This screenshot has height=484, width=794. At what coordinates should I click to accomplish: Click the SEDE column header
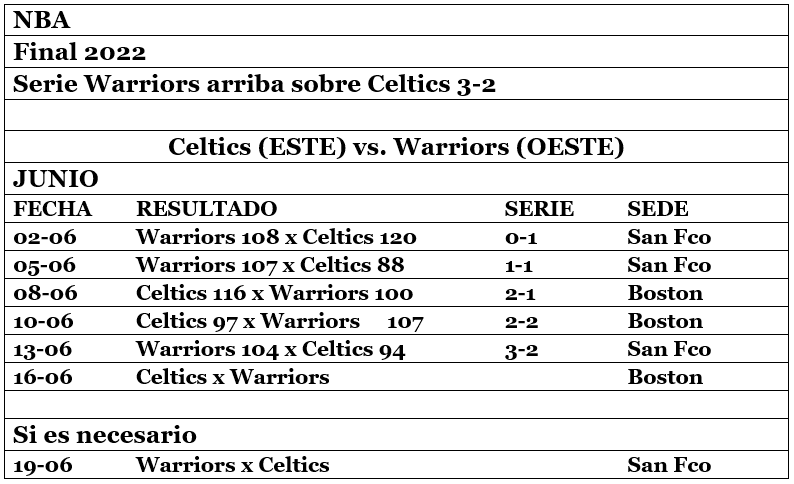tap(657, 209)
